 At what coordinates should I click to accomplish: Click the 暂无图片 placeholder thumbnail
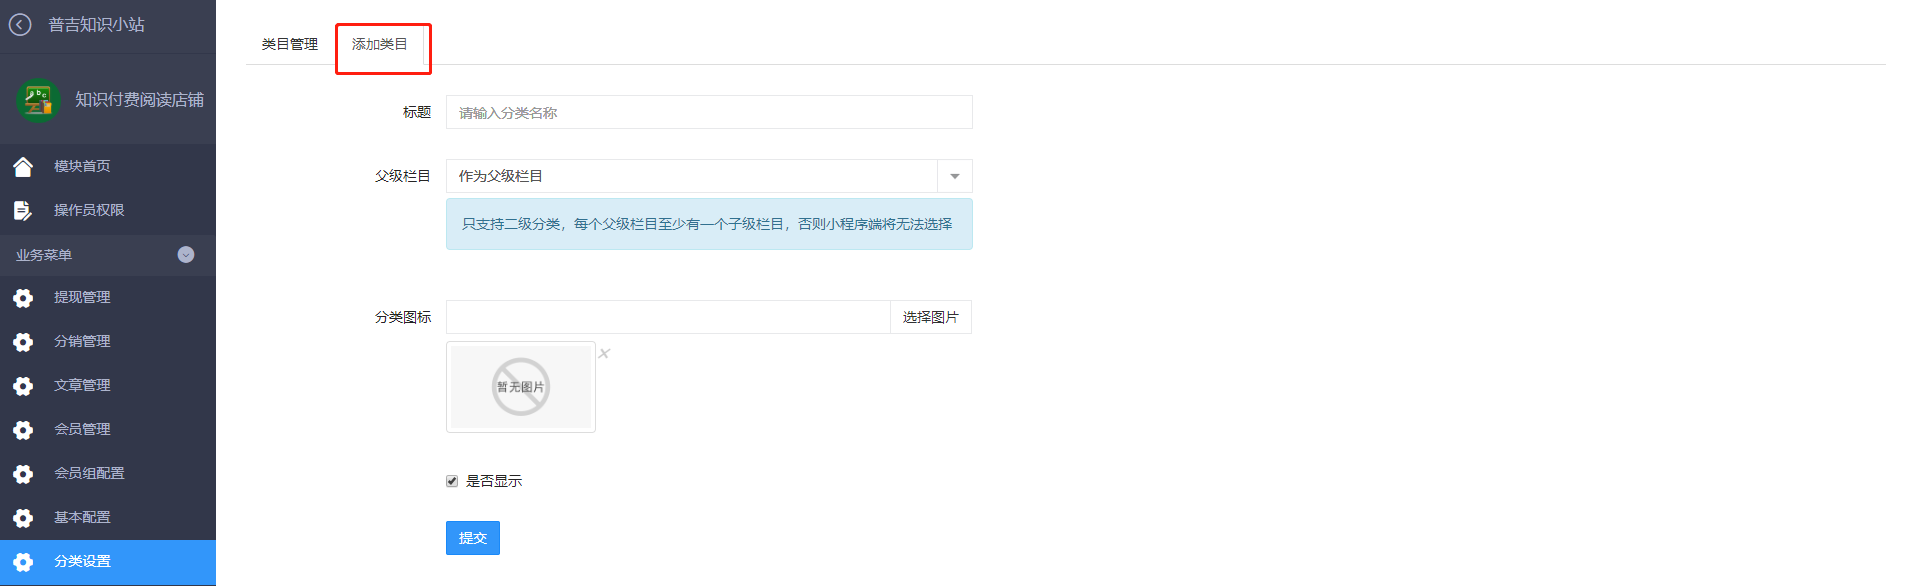(x=521, y=387)
